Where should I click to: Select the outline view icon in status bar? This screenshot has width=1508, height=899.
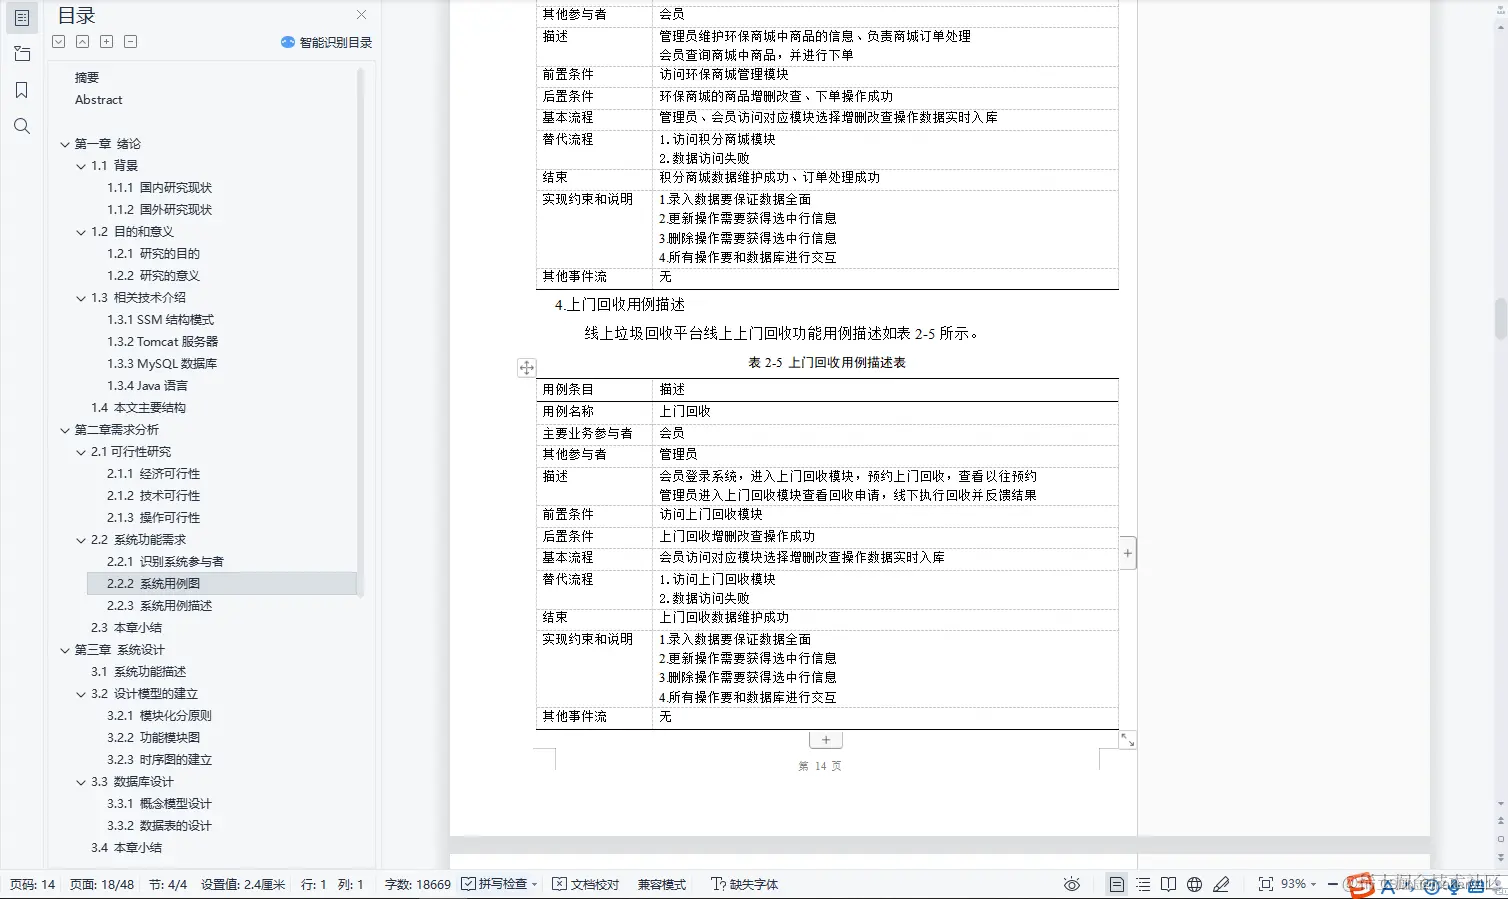(1143, 884)
